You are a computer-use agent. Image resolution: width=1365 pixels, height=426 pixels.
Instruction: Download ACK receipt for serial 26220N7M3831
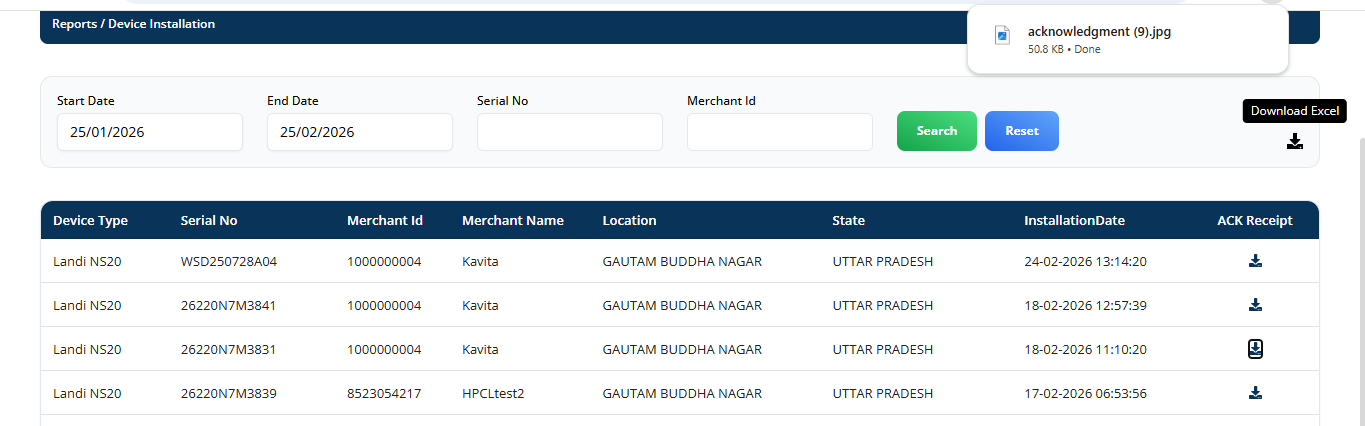click(x=1255, y=349)
